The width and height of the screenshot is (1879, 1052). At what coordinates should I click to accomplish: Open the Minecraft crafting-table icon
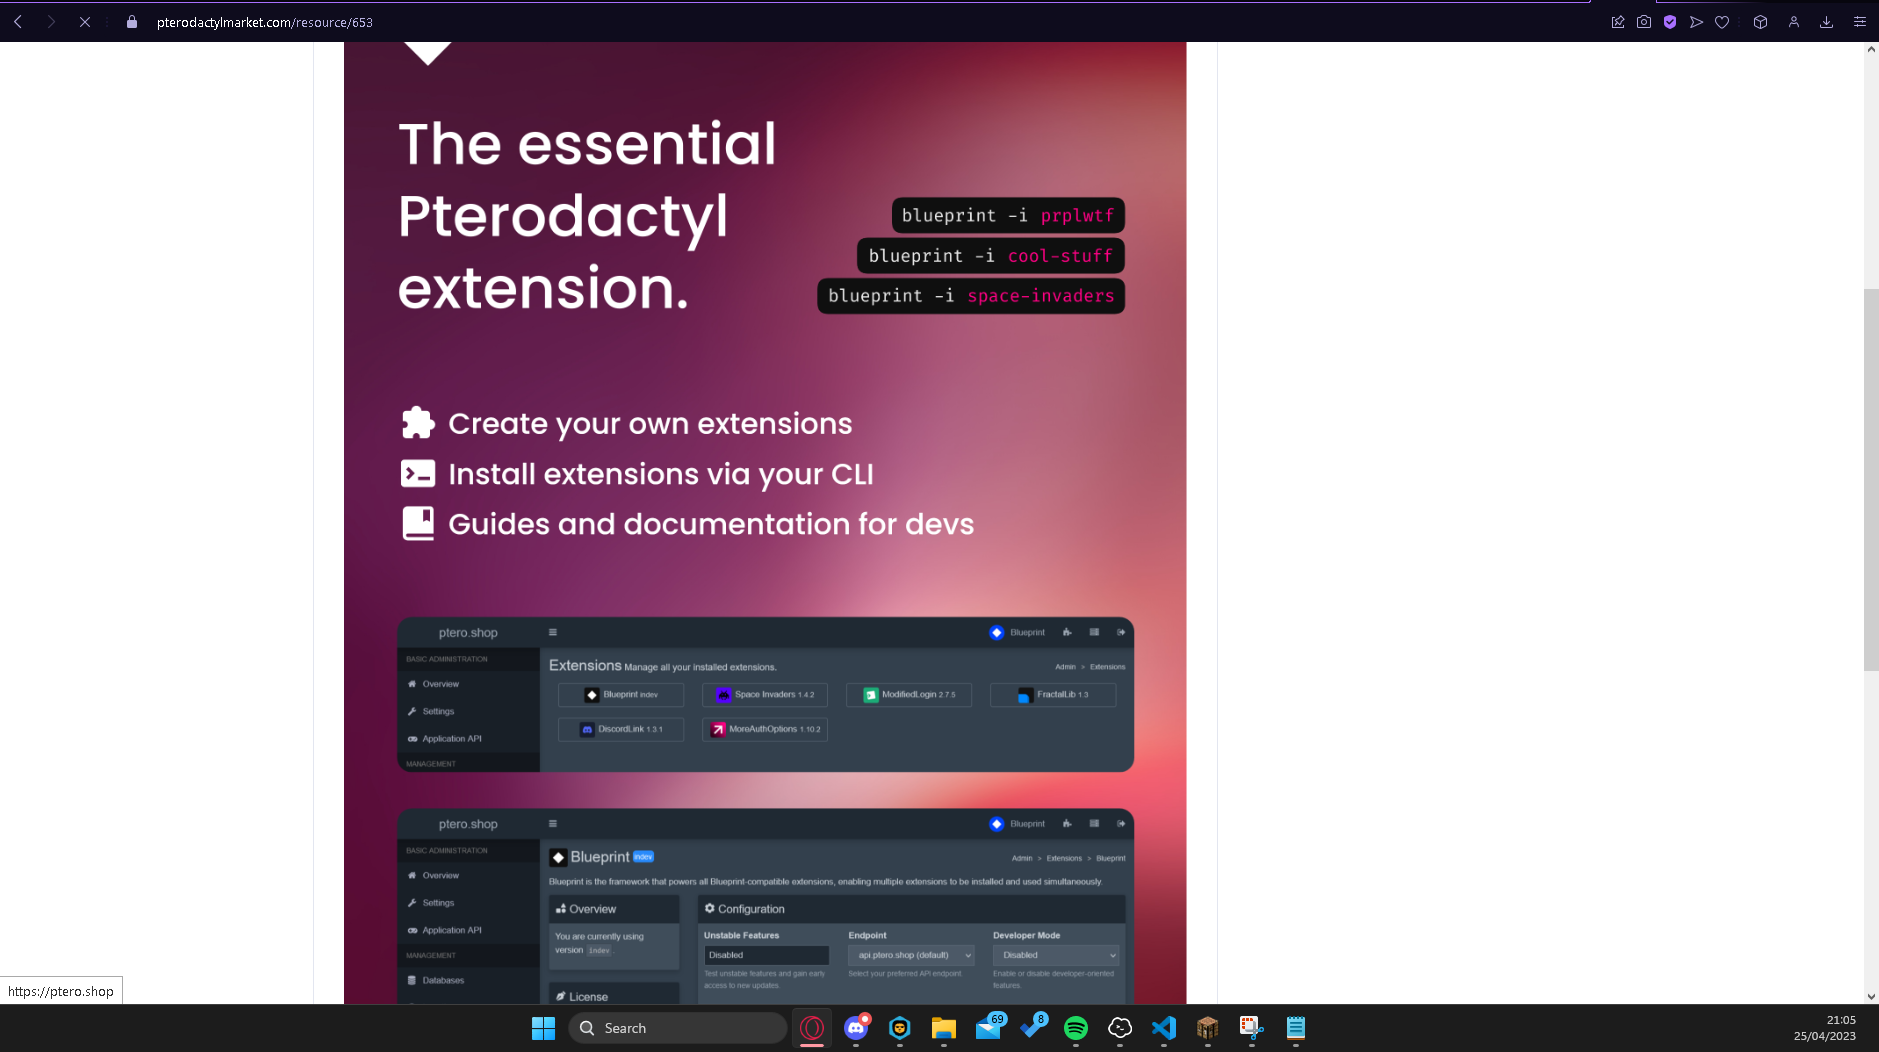point(1208,1028)
